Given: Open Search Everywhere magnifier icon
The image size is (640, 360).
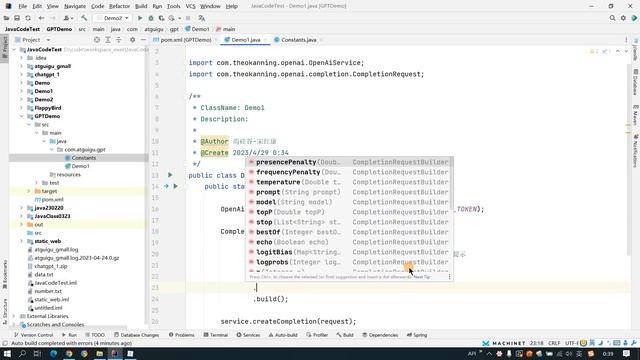Looking at the screenshot, I should [x=612, y=18].
